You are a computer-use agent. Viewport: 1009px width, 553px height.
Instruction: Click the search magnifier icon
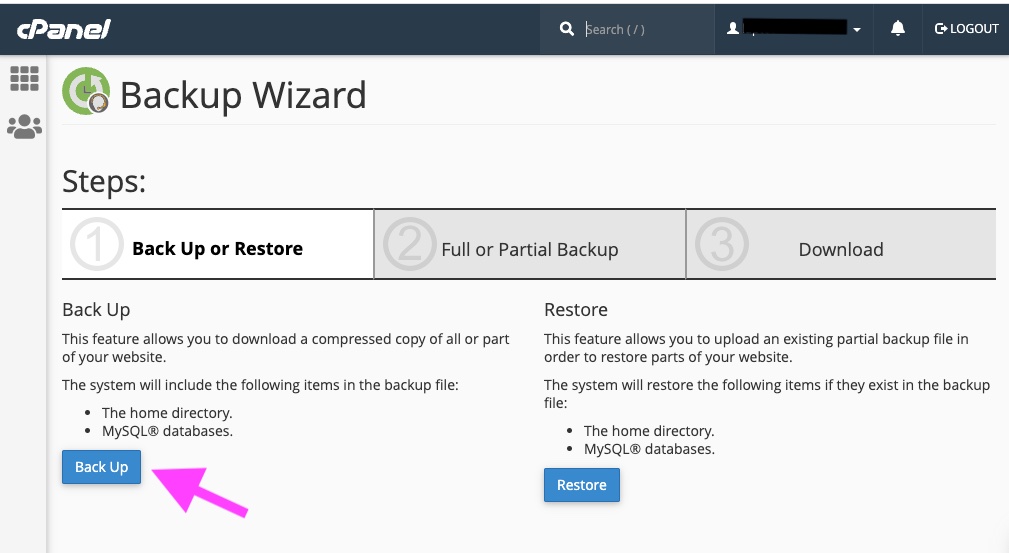(x=567, y=29)
